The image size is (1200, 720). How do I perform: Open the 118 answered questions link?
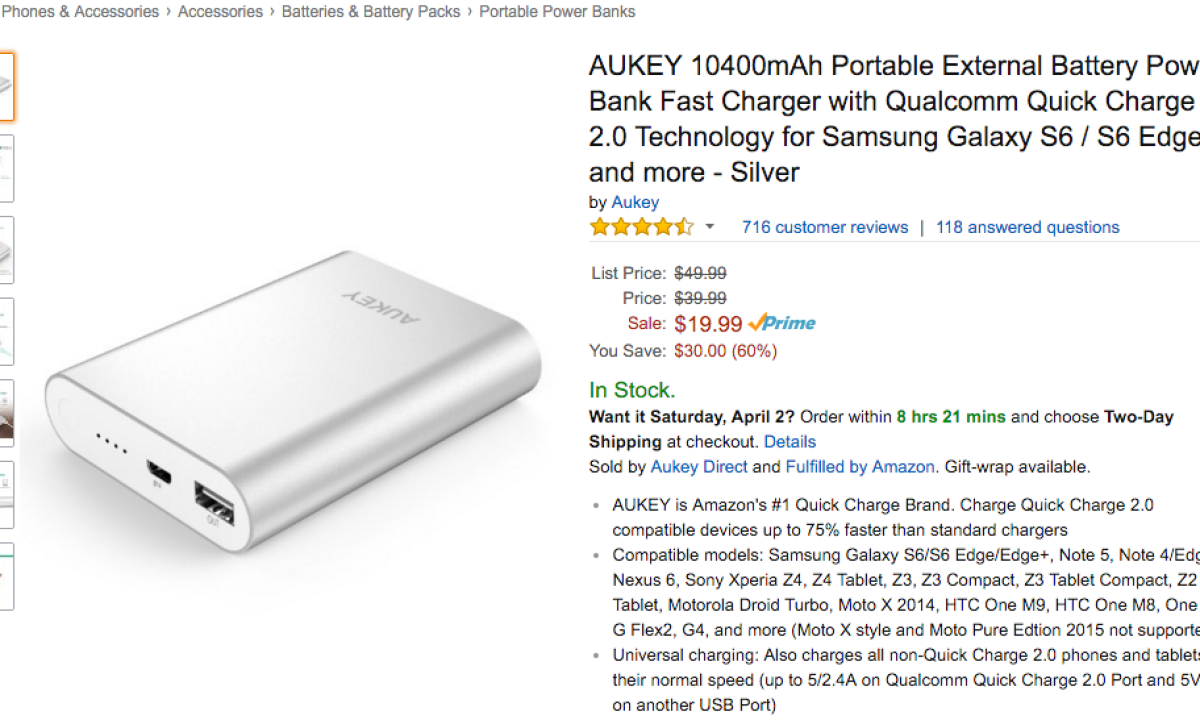point(1027,227)
